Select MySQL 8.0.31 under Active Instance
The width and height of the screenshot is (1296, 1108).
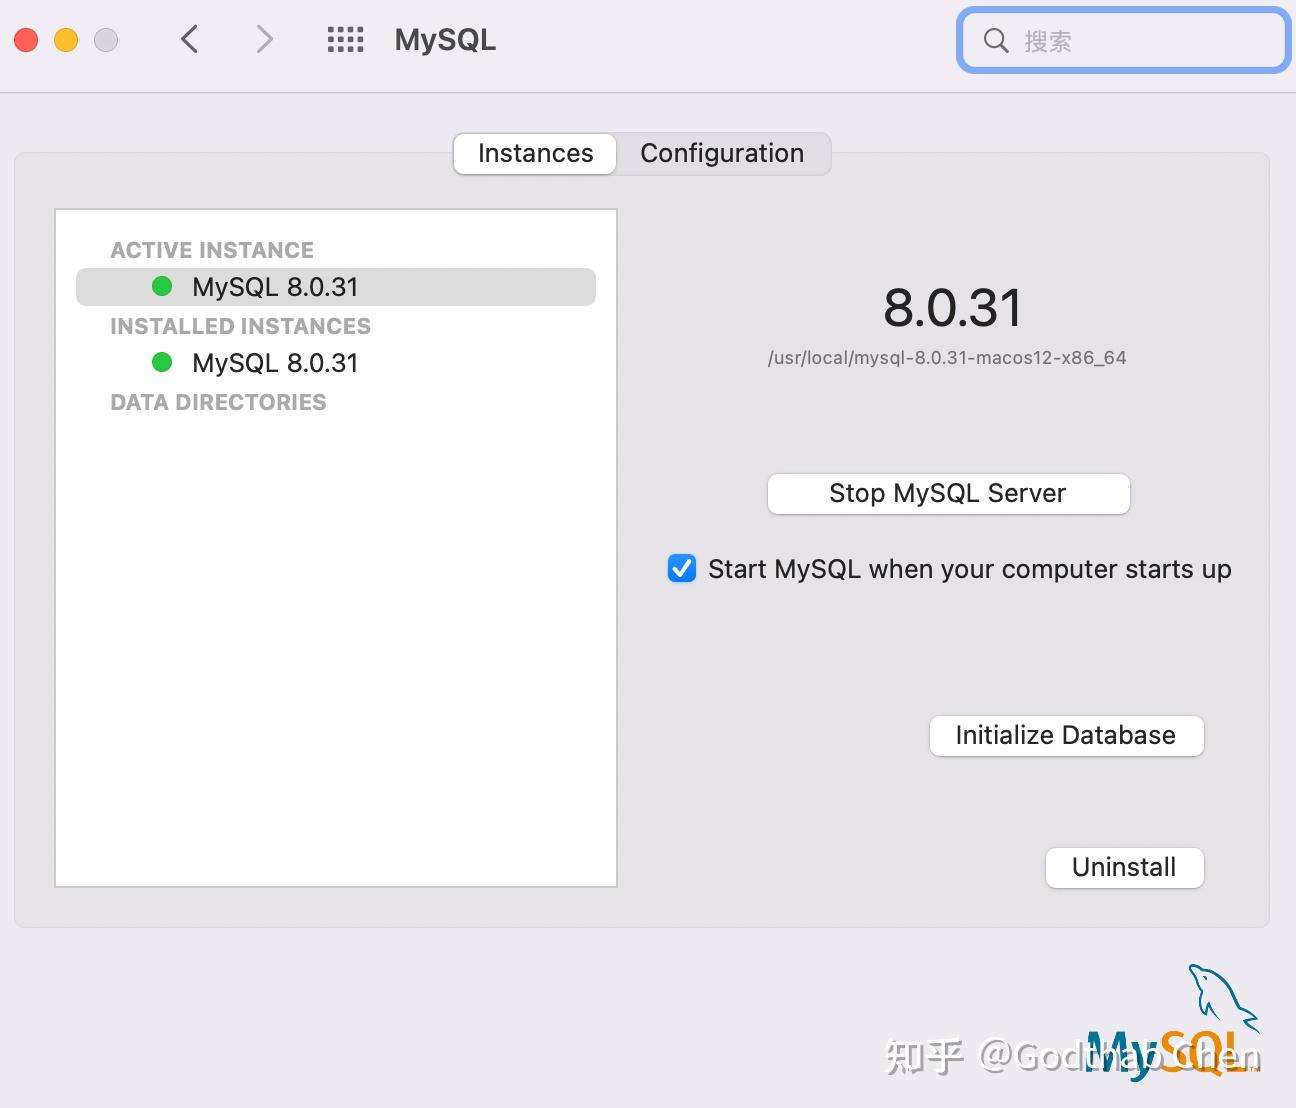(x=274, y=286)
